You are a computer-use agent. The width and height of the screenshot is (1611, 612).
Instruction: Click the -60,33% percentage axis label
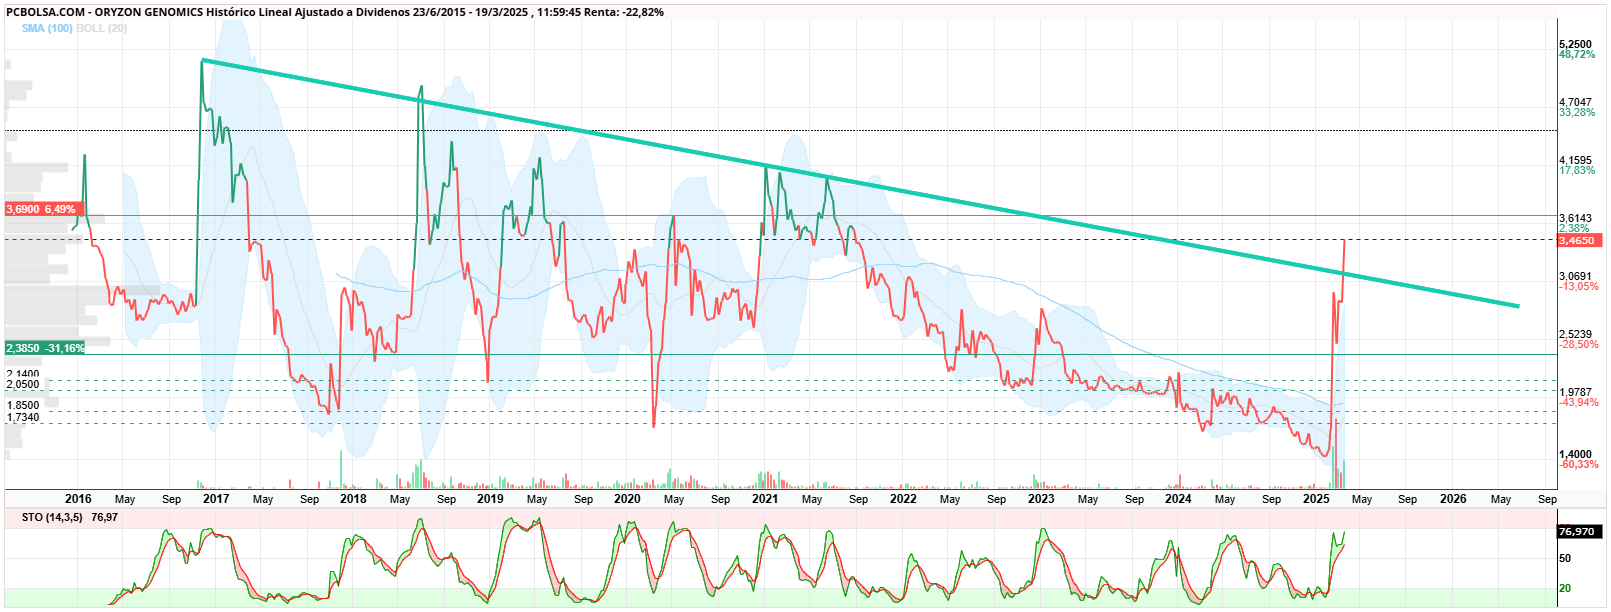(1579, 465)
